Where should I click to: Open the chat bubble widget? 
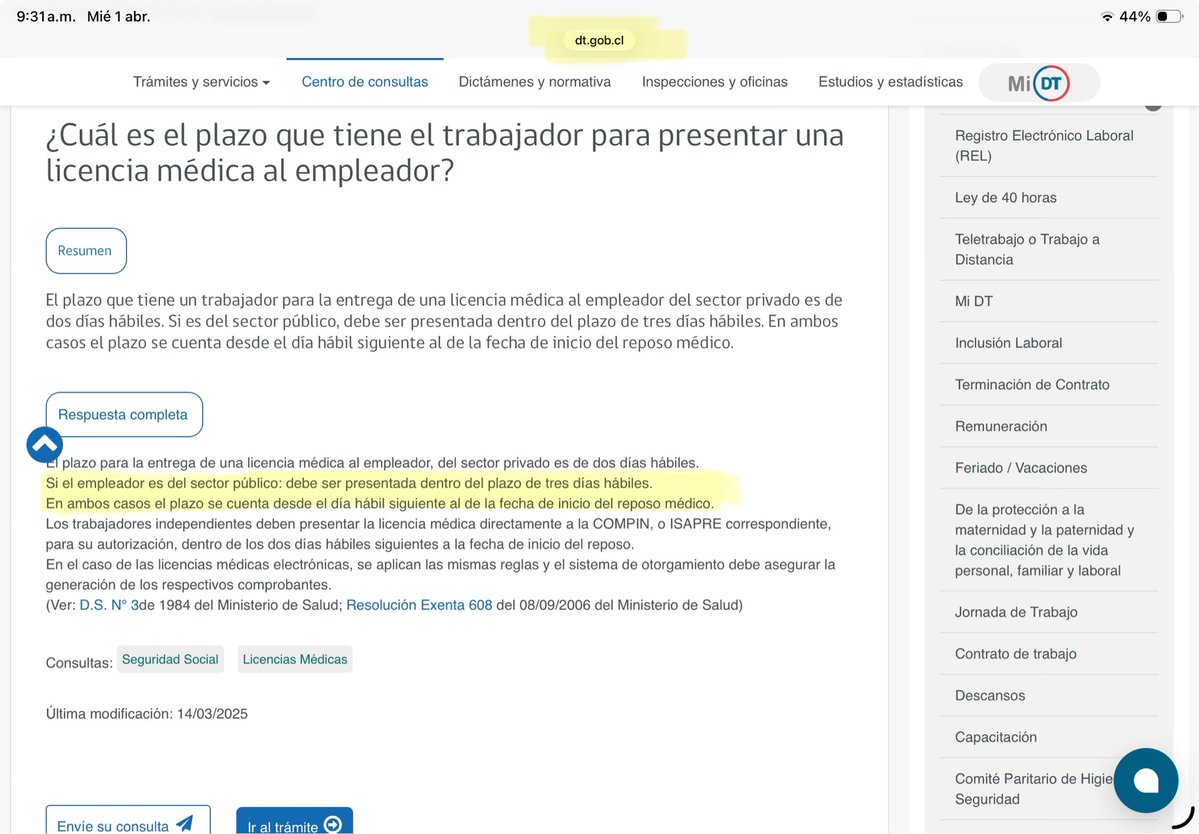coord(1145,780)
